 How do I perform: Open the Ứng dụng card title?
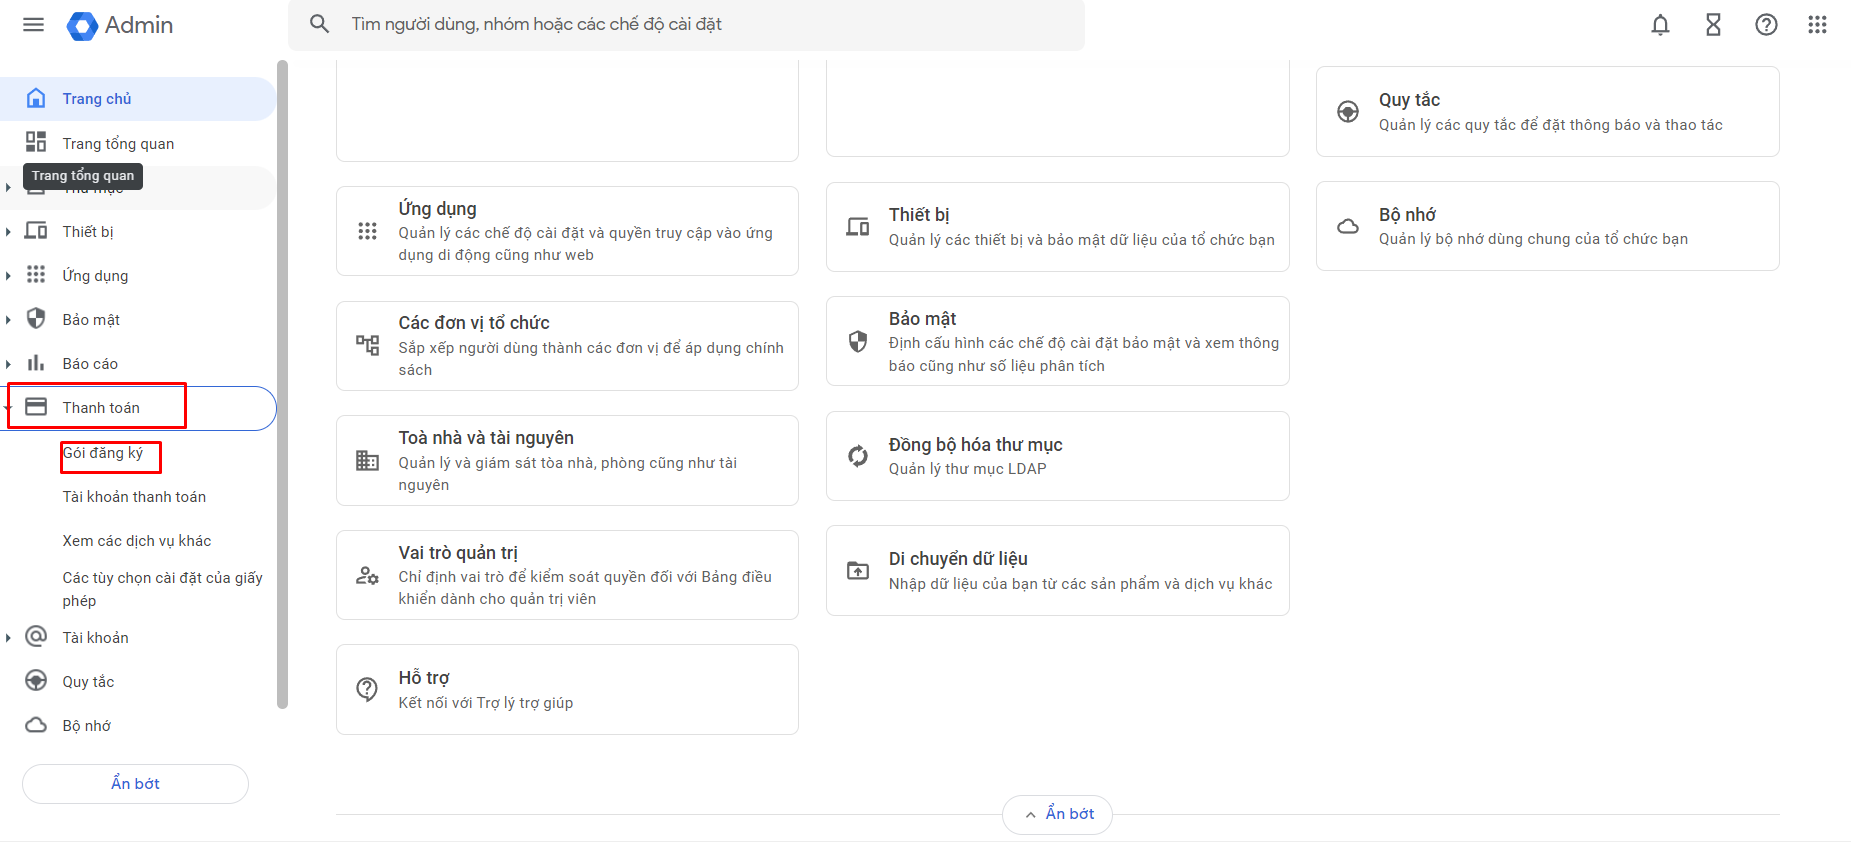click(x=437, y=209)
